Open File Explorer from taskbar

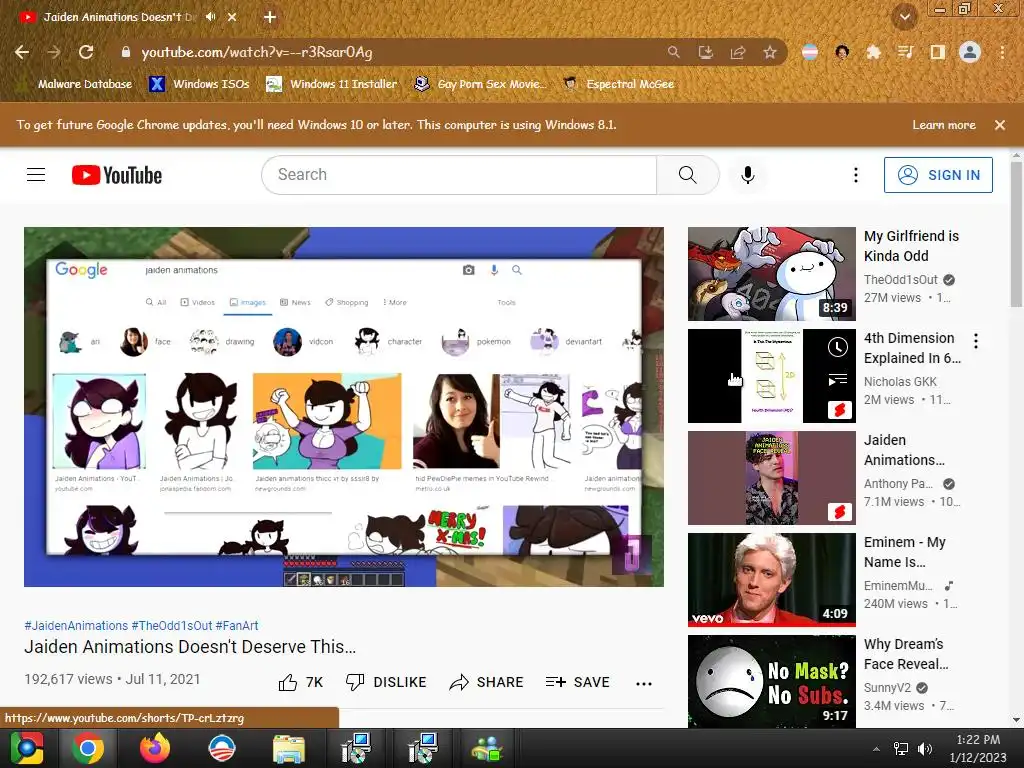288,748
